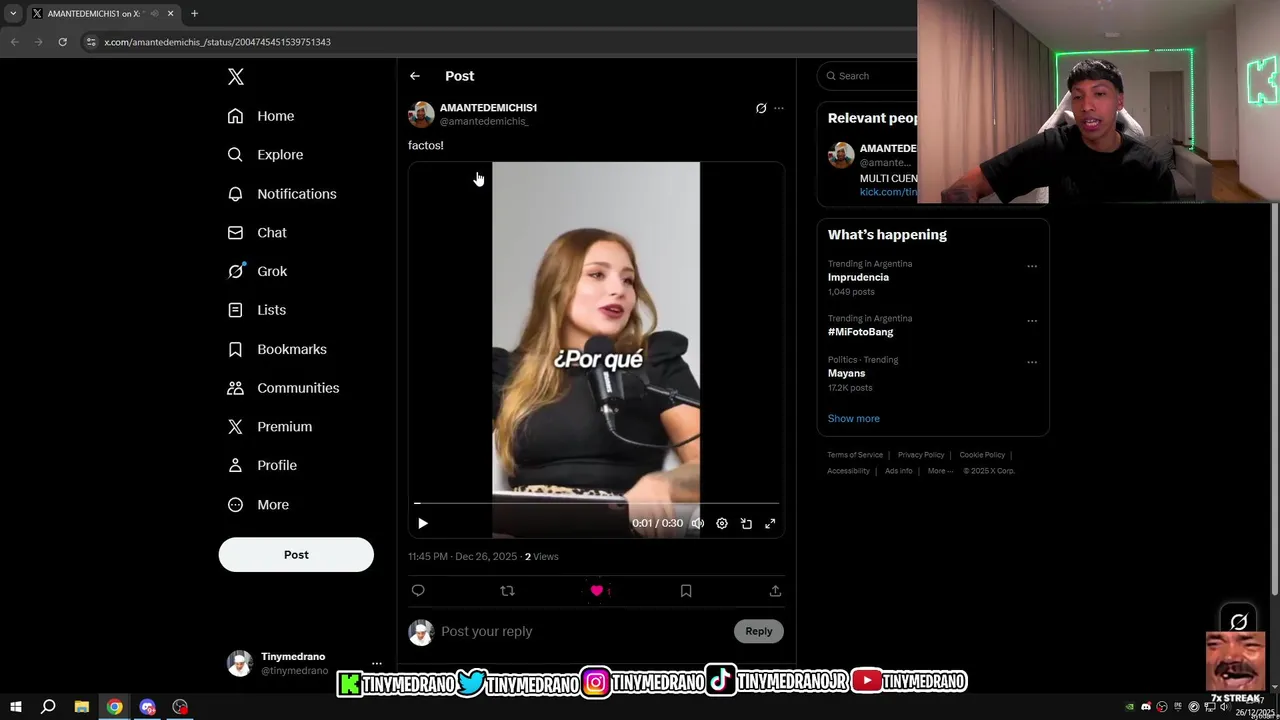Open the #MiFotoBang trending topic
Viewport: 1280px width, 720px height.
(x=860, y=332)
